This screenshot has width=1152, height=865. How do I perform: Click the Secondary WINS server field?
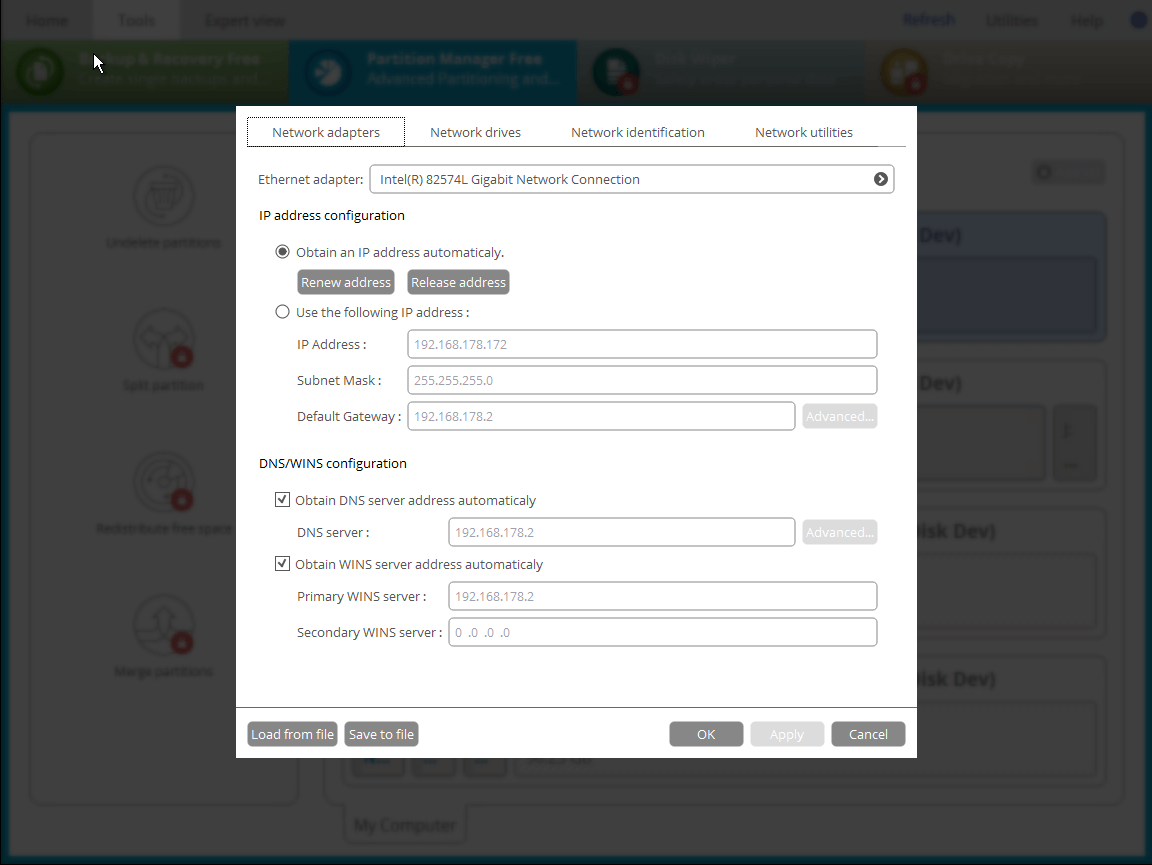tap(662, 632)
